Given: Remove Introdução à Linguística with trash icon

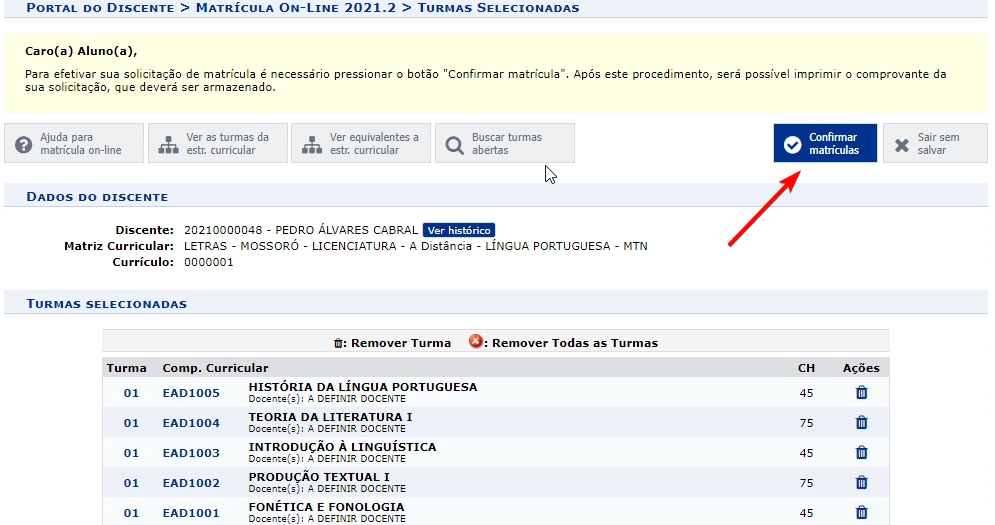Looking at the screenshot, I should pyautogui.click(x=861, y=452).
